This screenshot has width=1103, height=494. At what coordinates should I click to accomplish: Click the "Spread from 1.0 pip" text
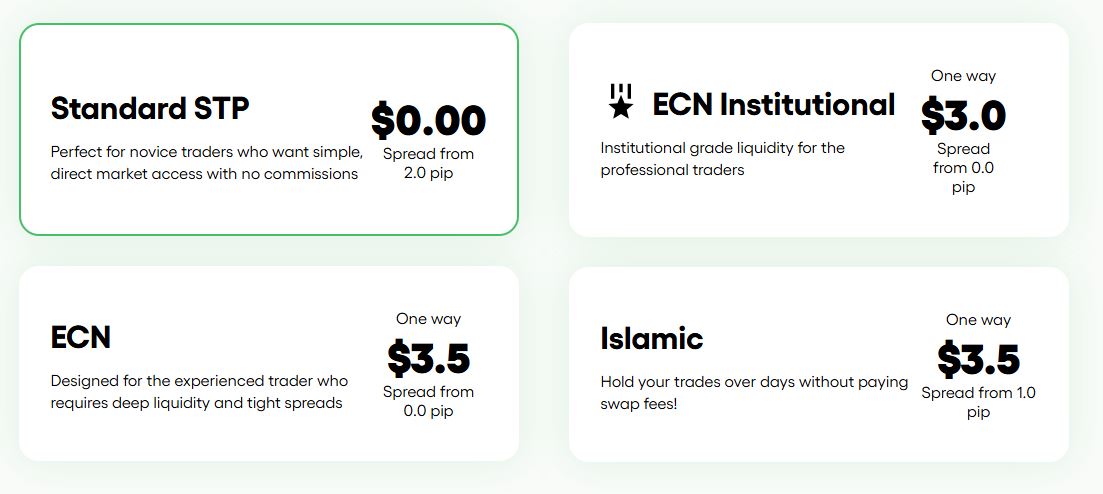click(x=978, y=402)
